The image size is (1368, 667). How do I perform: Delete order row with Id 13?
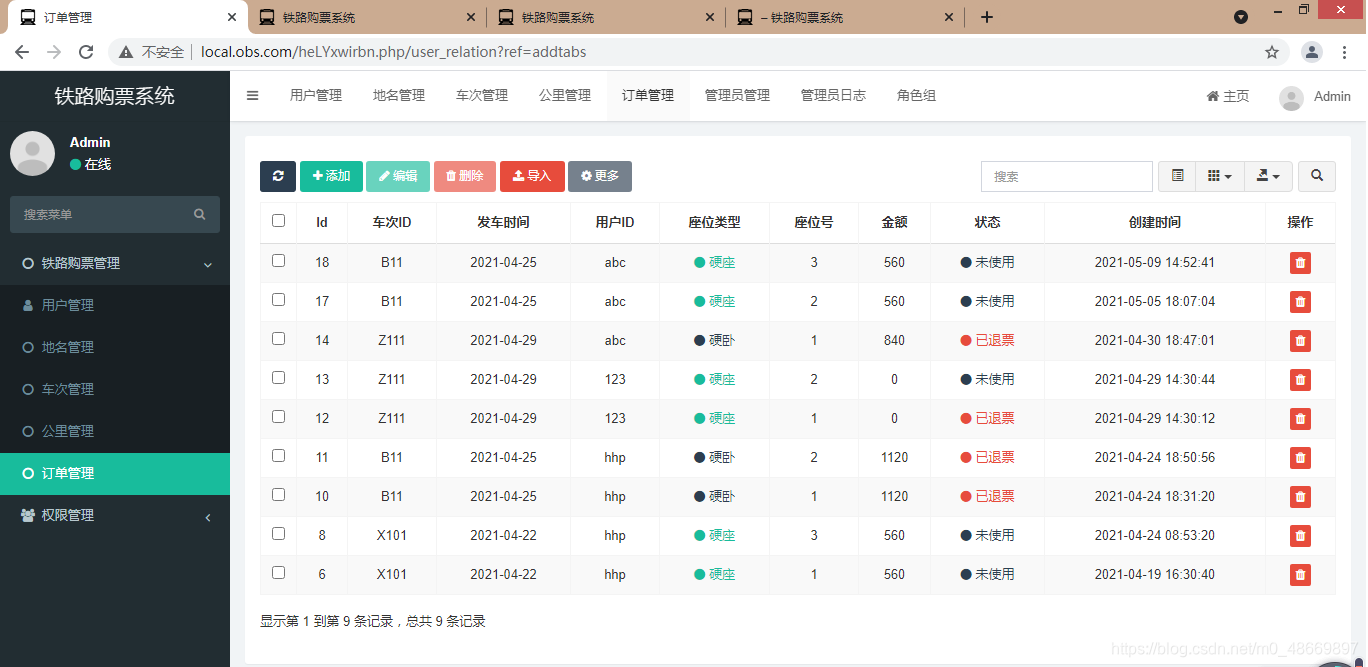click(1300, 380)
